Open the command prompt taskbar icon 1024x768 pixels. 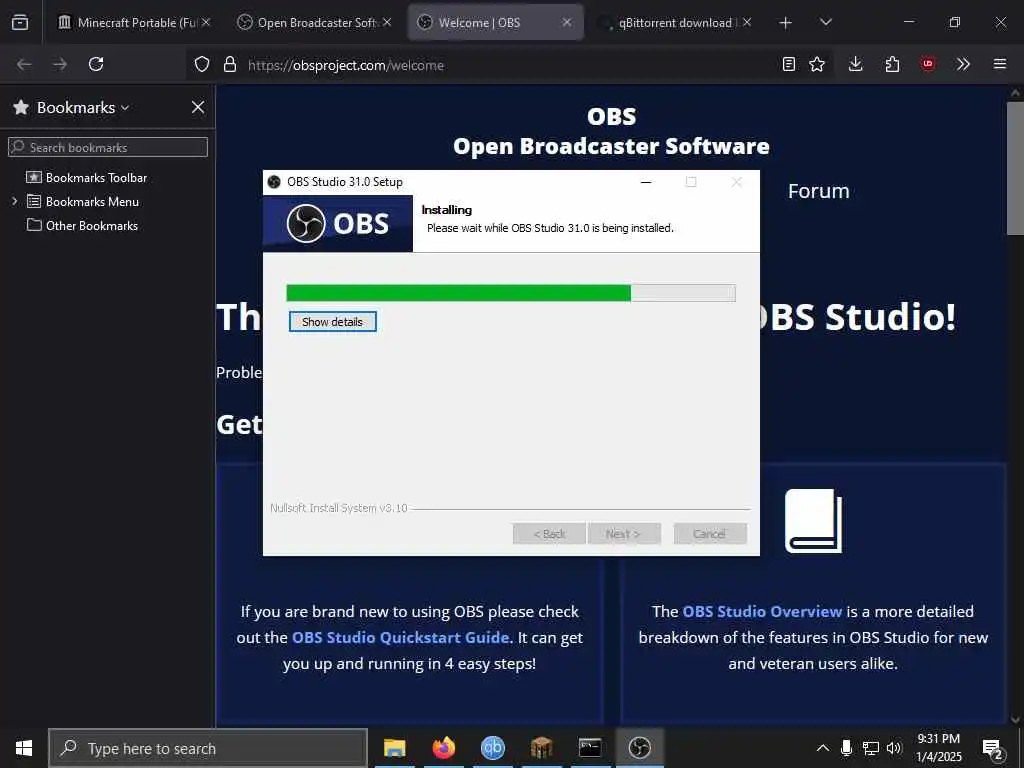(x=590, y=748)
